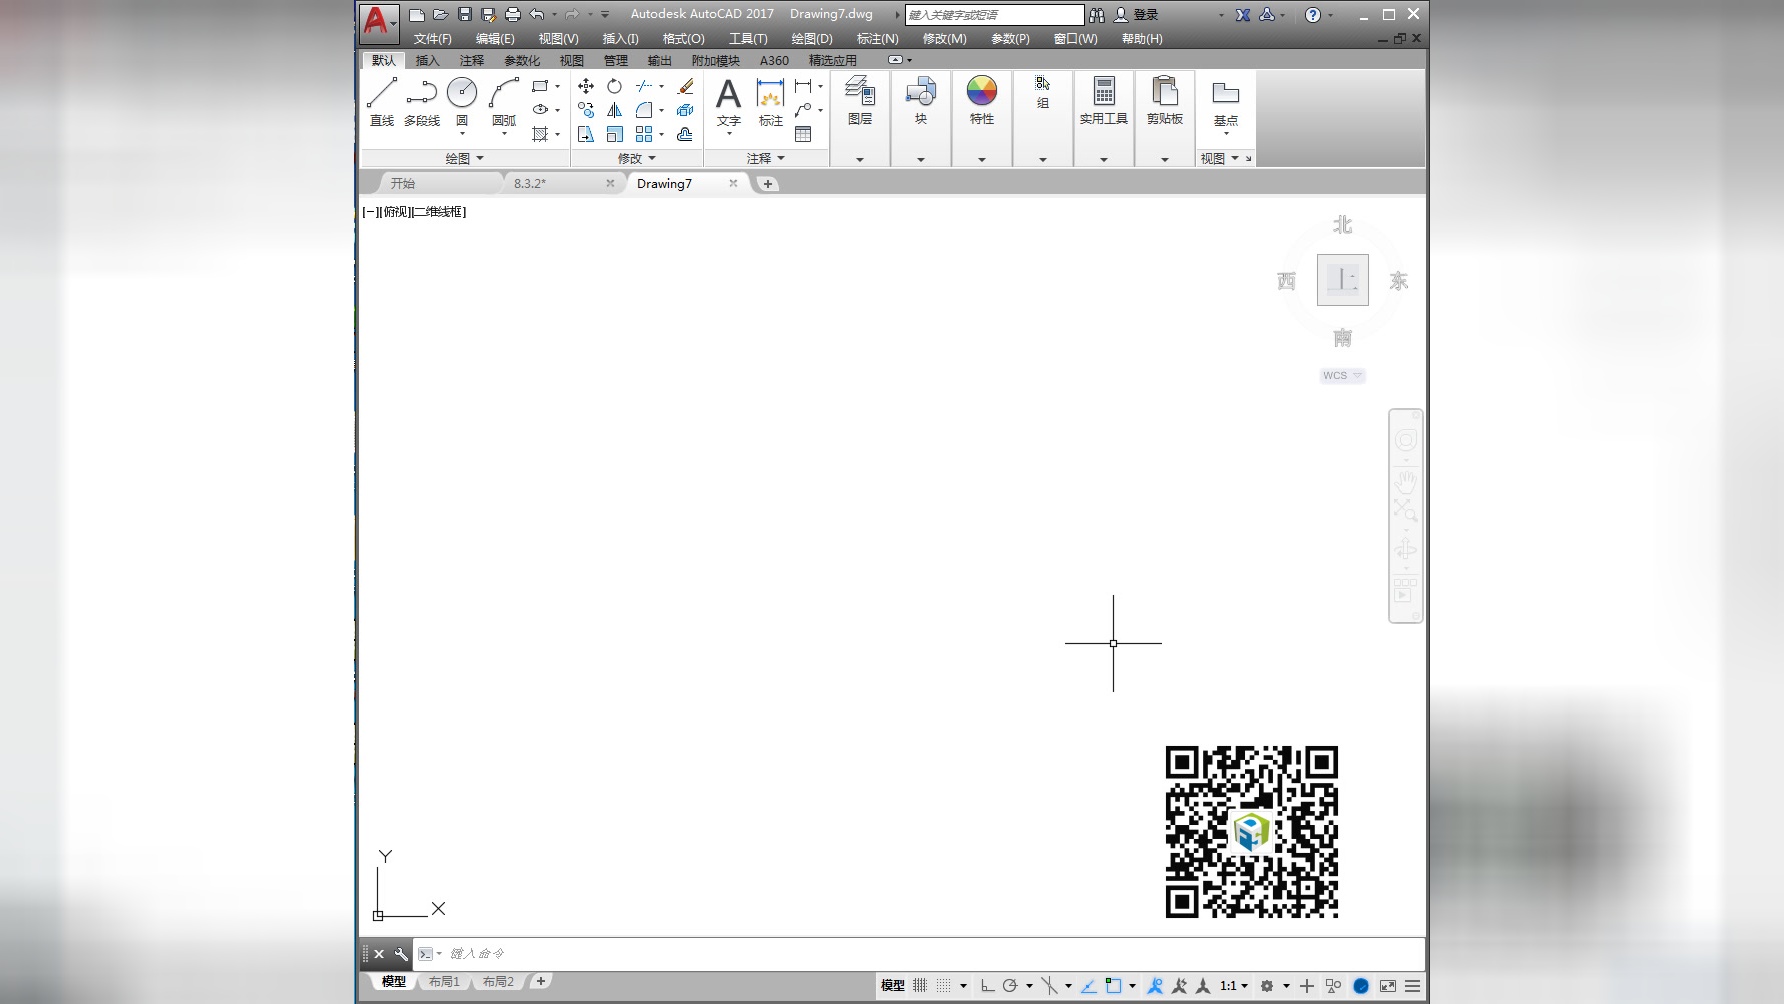The width and height of the screenshot is (1784, 1004).
Task: Expand the Layers (图层) panel arrow
Action: click(x=860, y=159)
